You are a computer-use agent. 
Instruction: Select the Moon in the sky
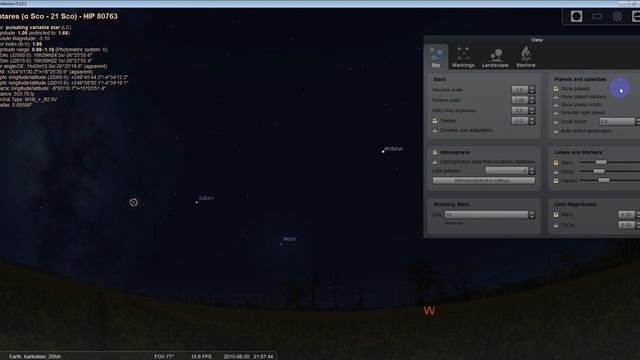(281, 244)
